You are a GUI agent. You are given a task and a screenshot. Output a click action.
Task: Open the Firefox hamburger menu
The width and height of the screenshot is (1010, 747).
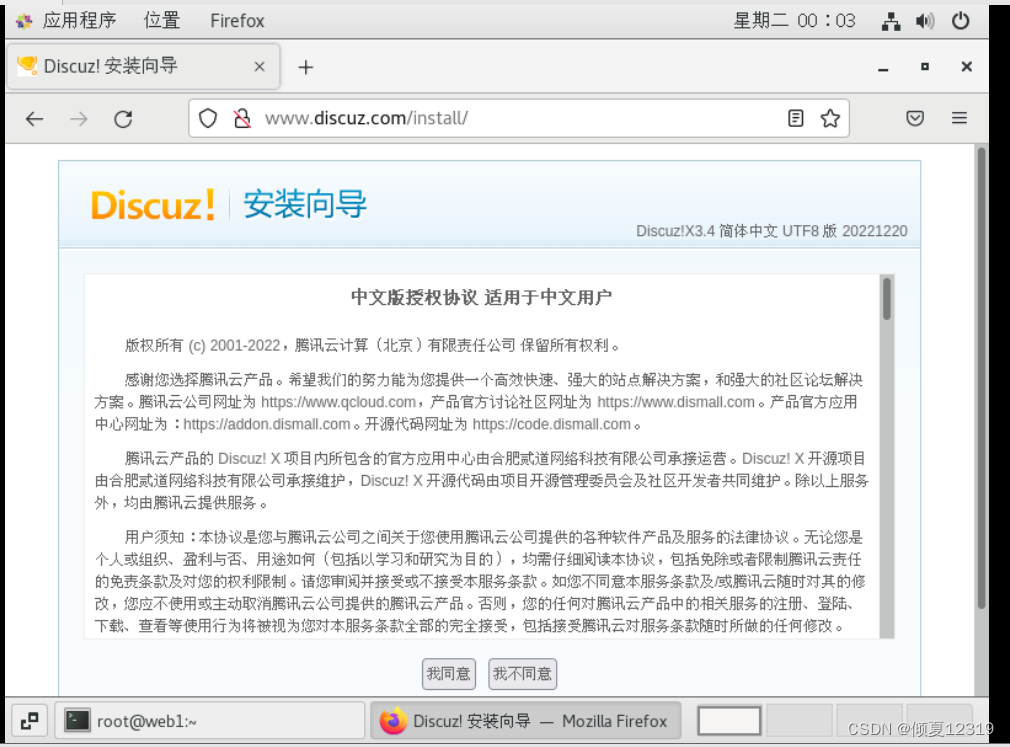959,118
